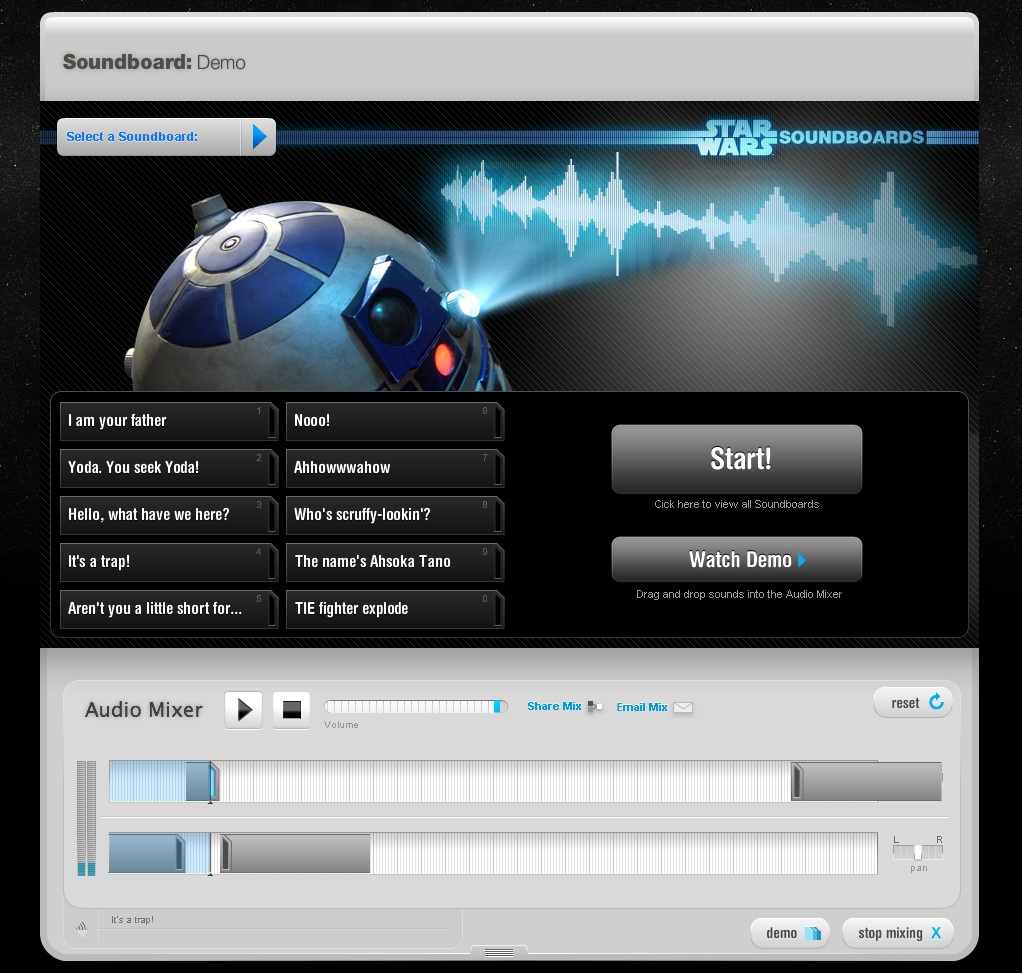This screenshot has width=1022, height=973.
Task: Play the 'Ahhowwwahow' sound
Action: click(x=395, y=468)
